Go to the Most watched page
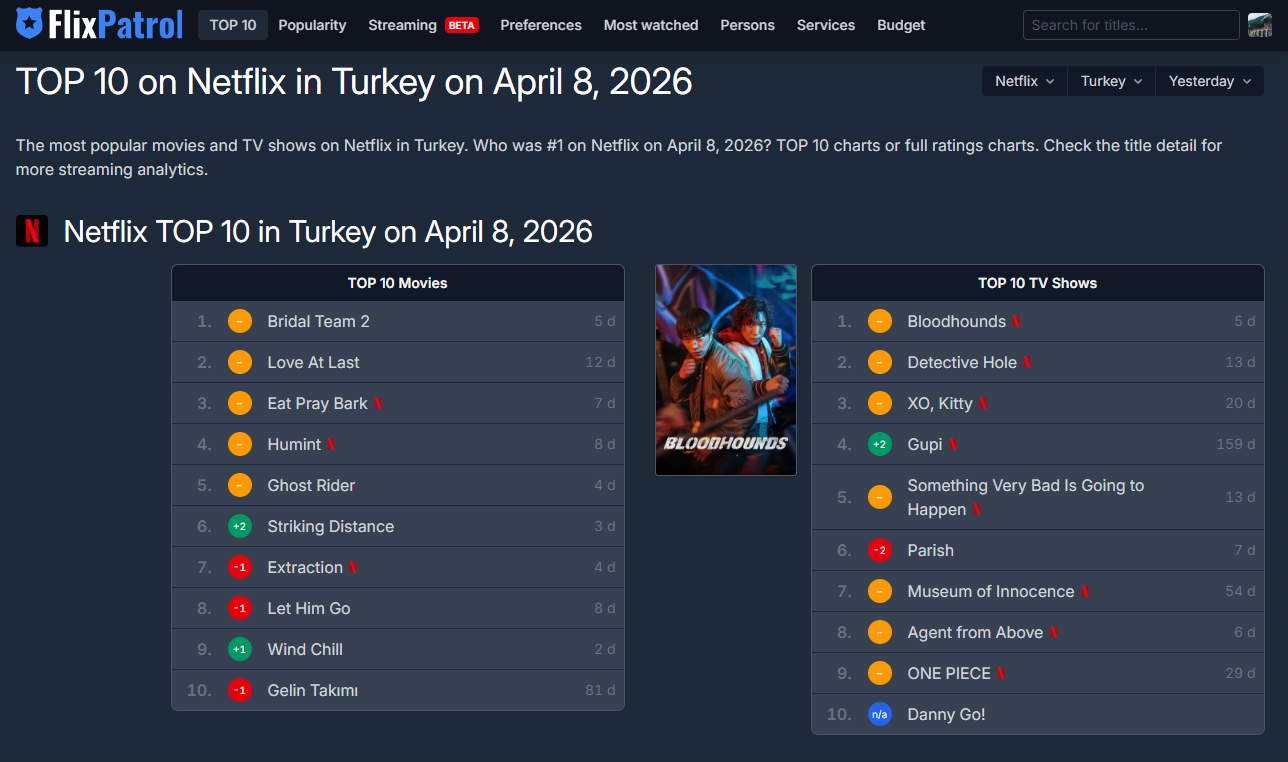Viewport: 1288px width, 762px height. click(651, 25)
